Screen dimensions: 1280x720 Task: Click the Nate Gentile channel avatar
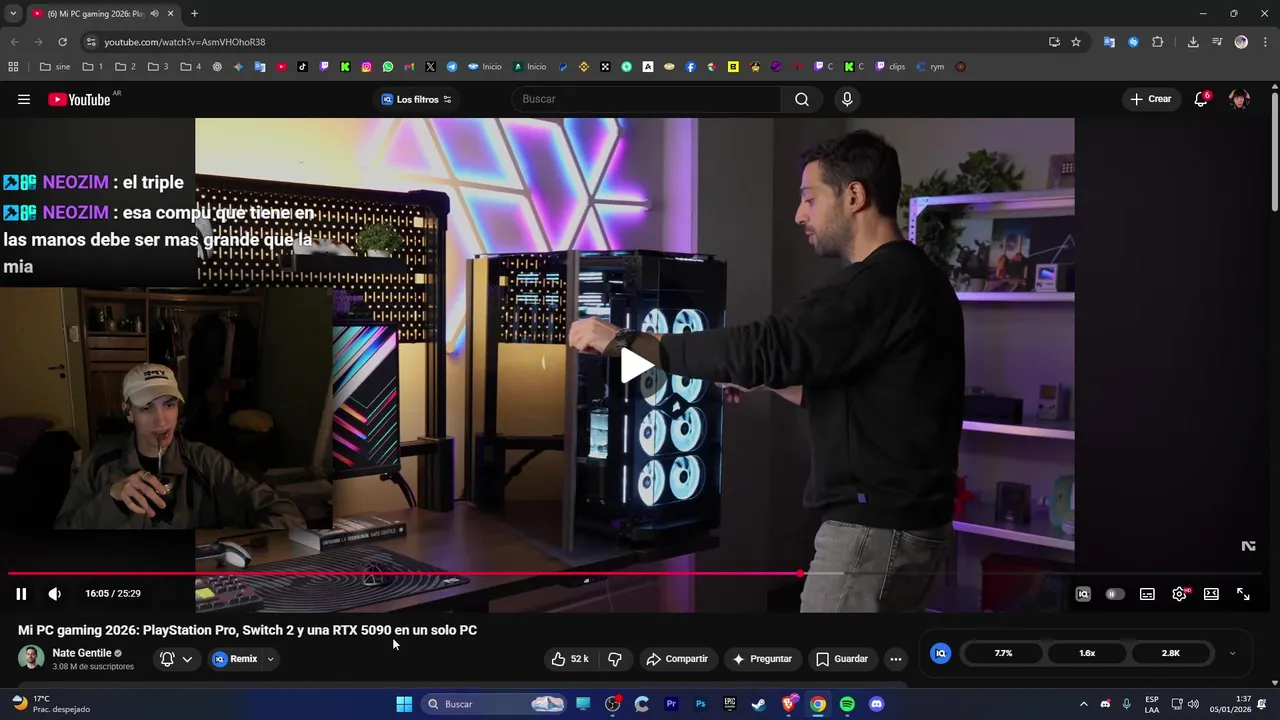31,658
